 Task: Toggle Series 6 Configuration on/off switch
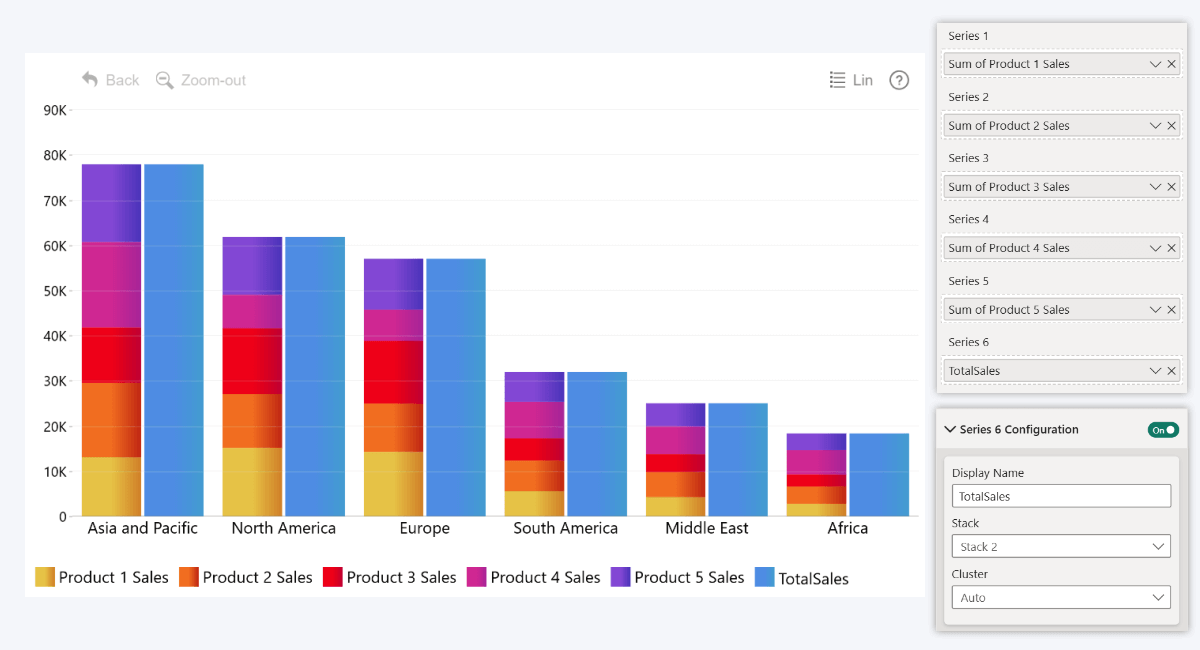pyautogui.click(x=1163, y=430)
